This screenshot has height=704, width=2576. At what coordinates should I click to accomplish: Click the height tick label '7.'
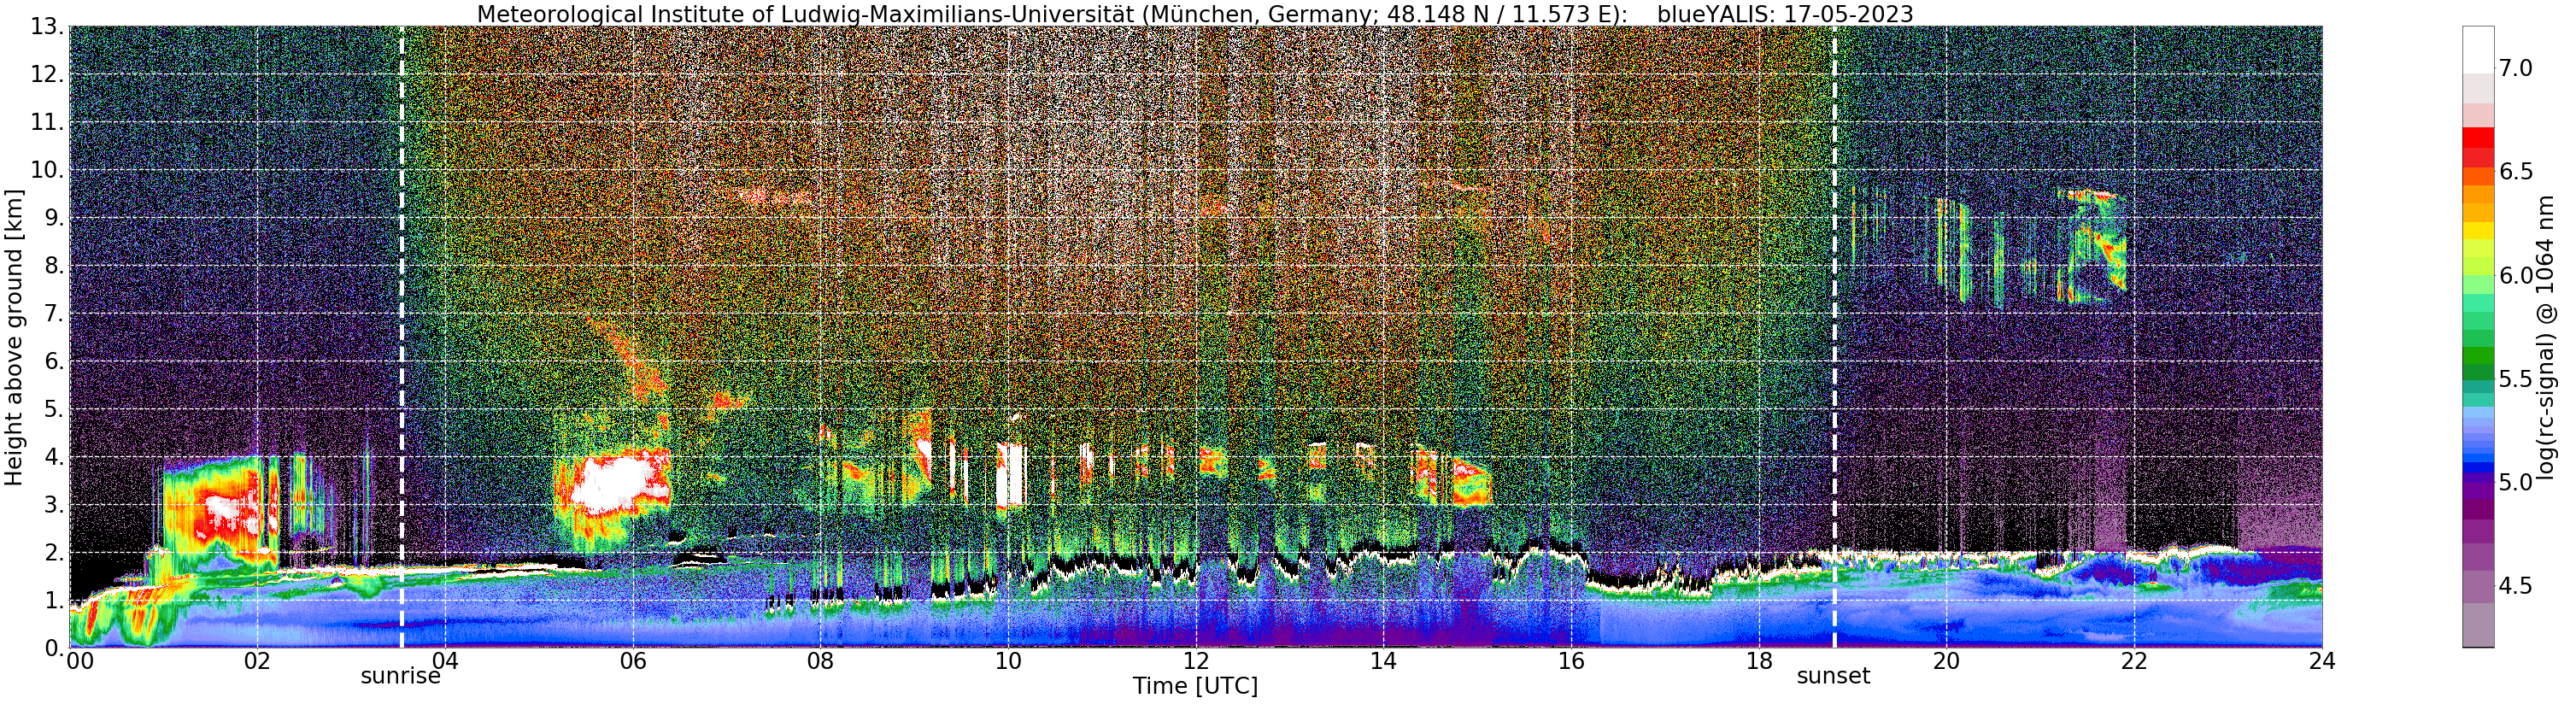pos(53,314)
